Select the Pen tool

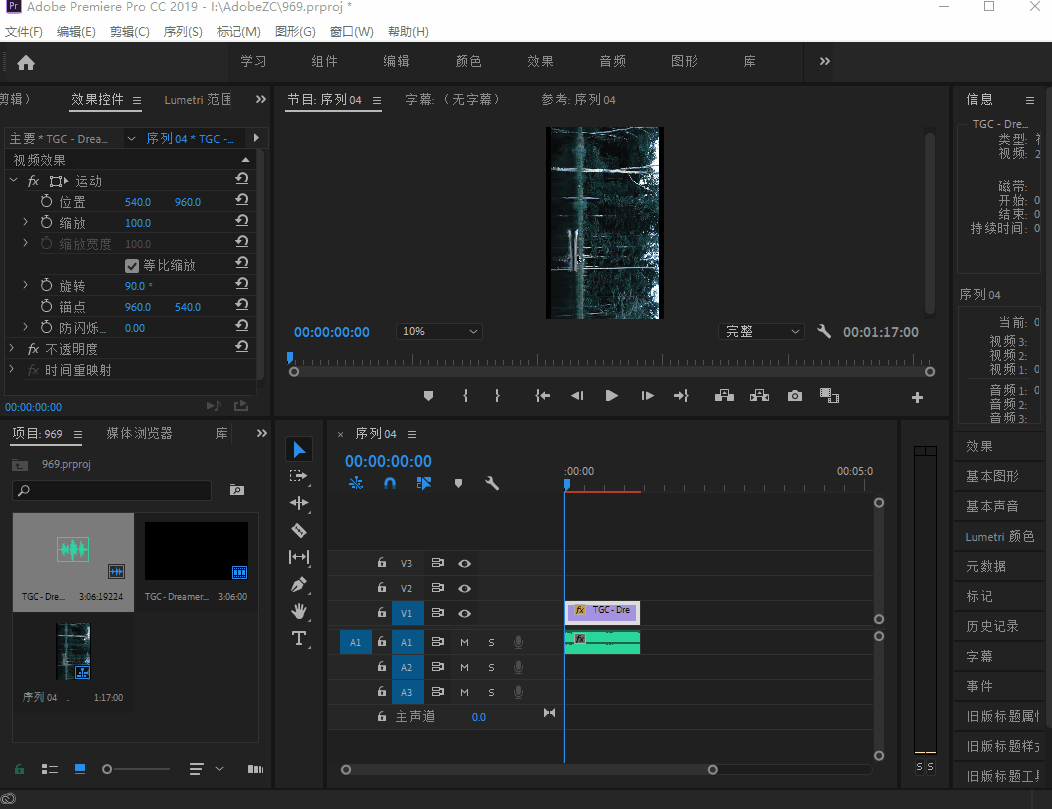click(x=298, y=584)
